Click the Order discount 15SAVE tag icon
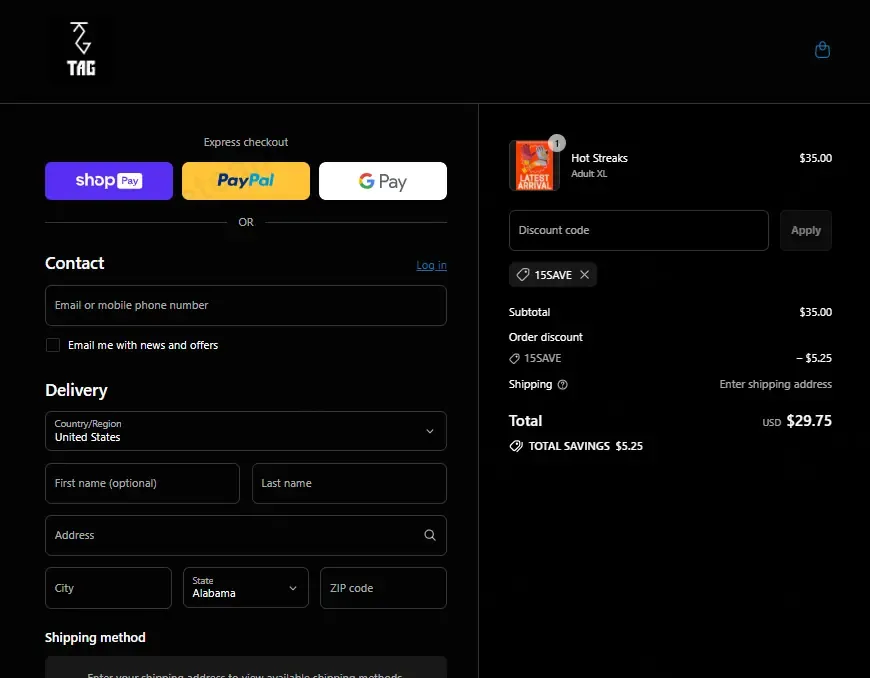The image size is (870, 678). (x=514, y=358)
